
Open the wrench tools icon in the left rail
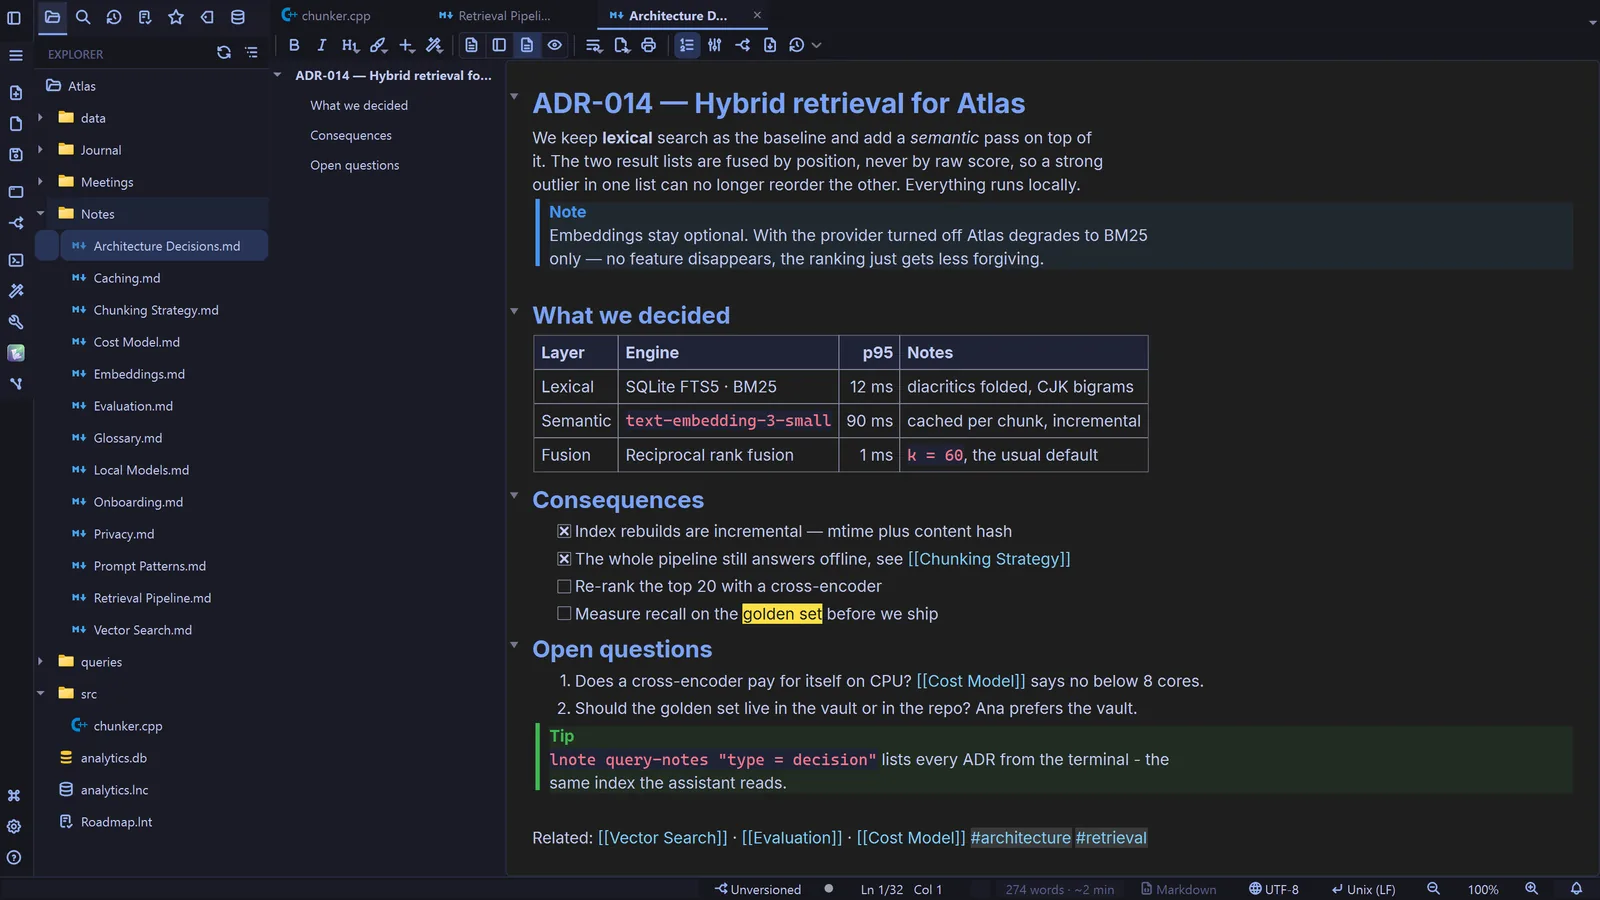tap(15, 322)
